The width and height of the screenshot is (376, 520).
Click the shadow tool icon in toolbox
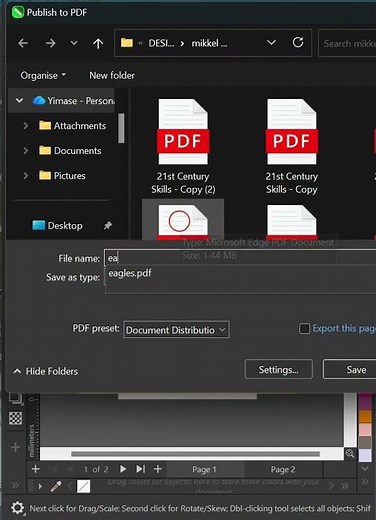click(15, 399)
